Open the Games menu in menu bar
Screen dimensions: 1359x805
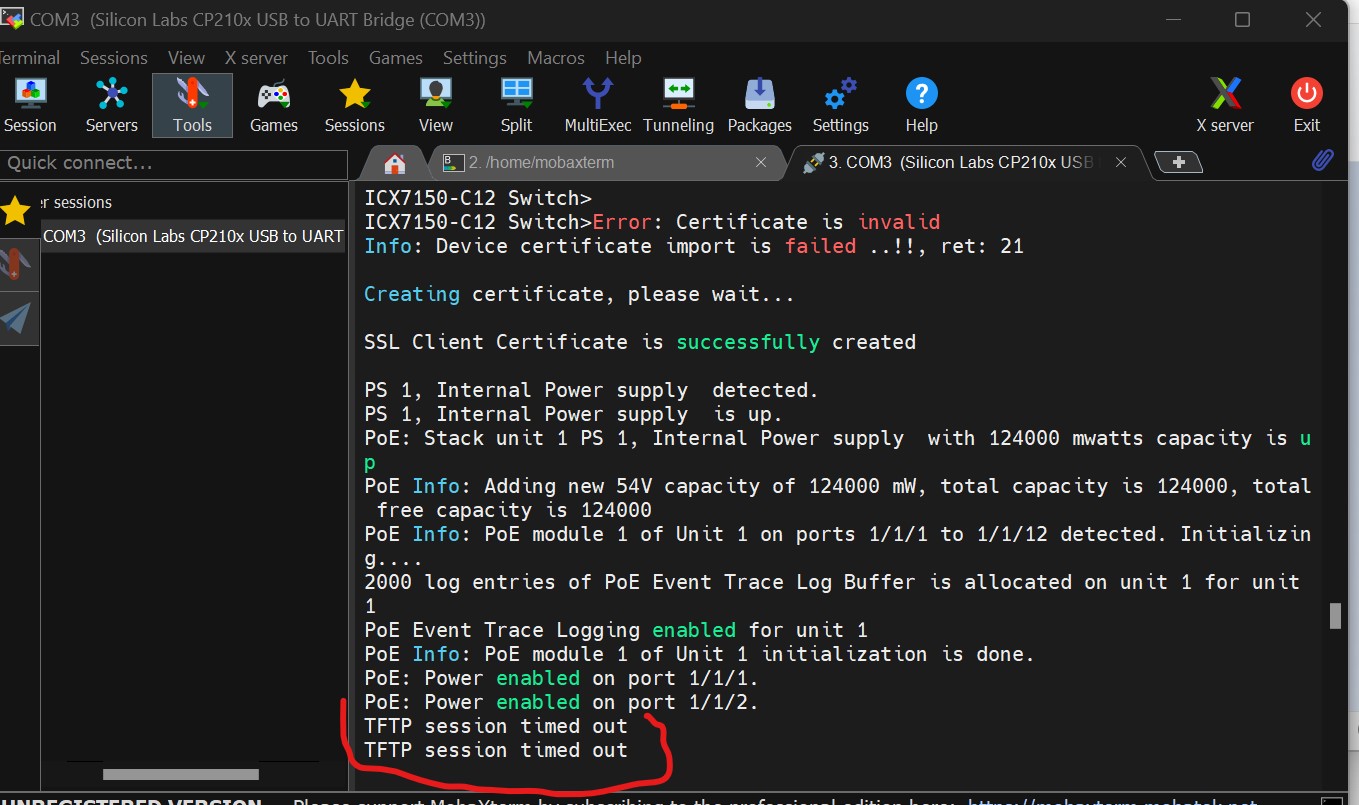[396, 58]
